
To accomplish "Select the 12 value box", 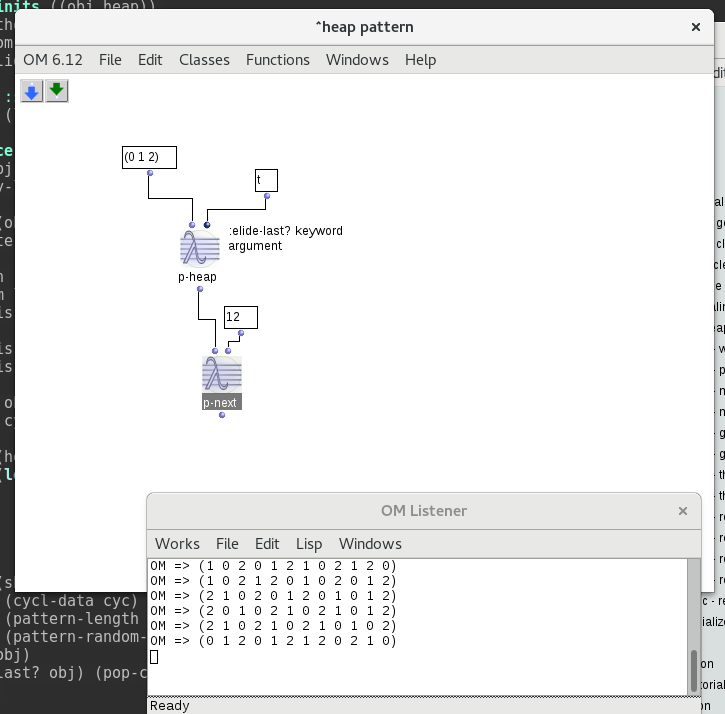I will [241, 317].
